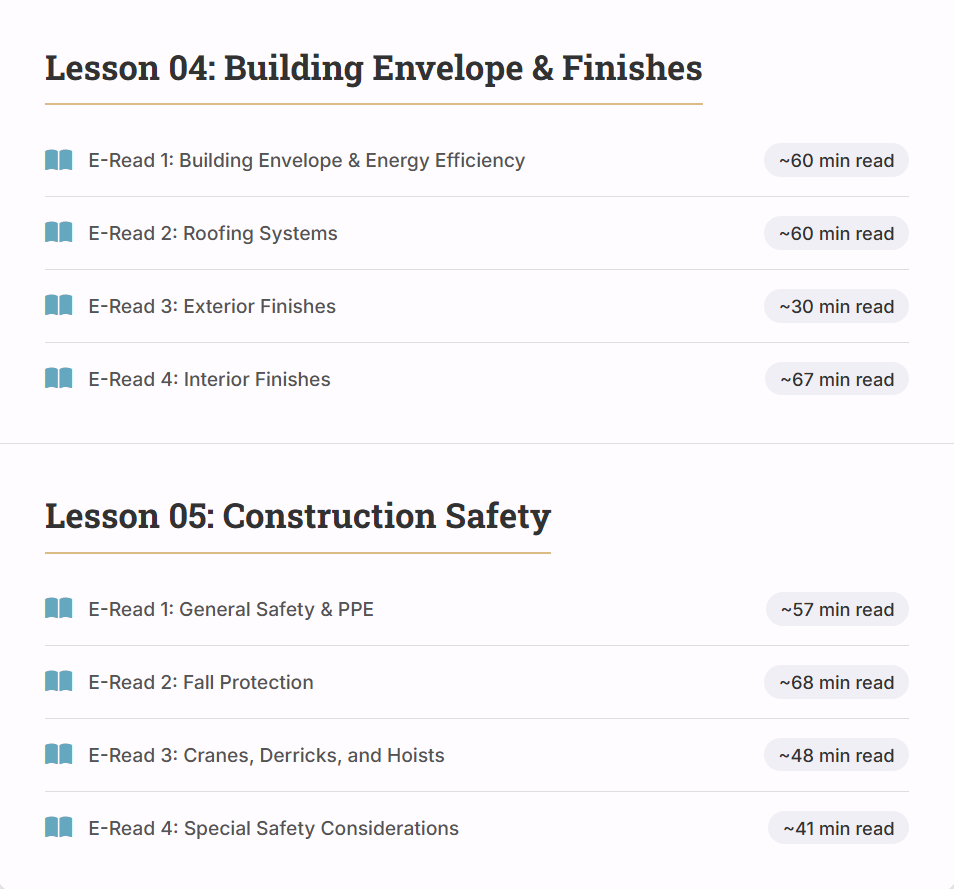Click the Fall Protection book icon
954x889 pixels.
[x=59, y=682]
